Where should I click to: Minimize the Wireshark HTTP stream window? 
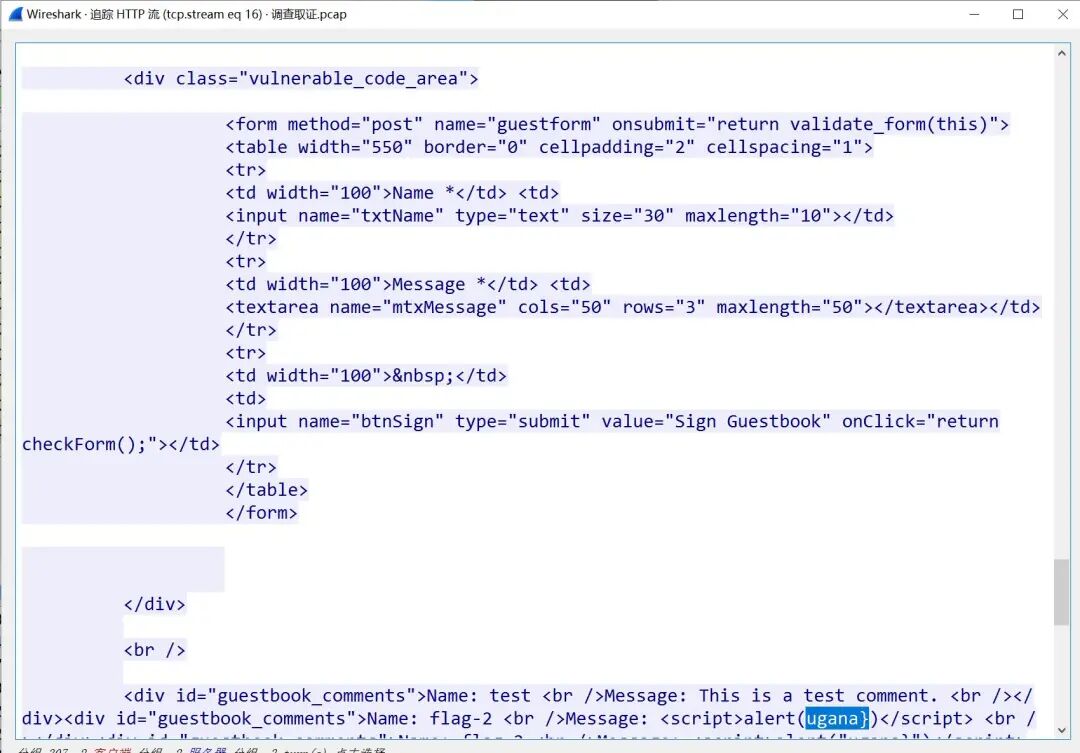click(974, 14)
